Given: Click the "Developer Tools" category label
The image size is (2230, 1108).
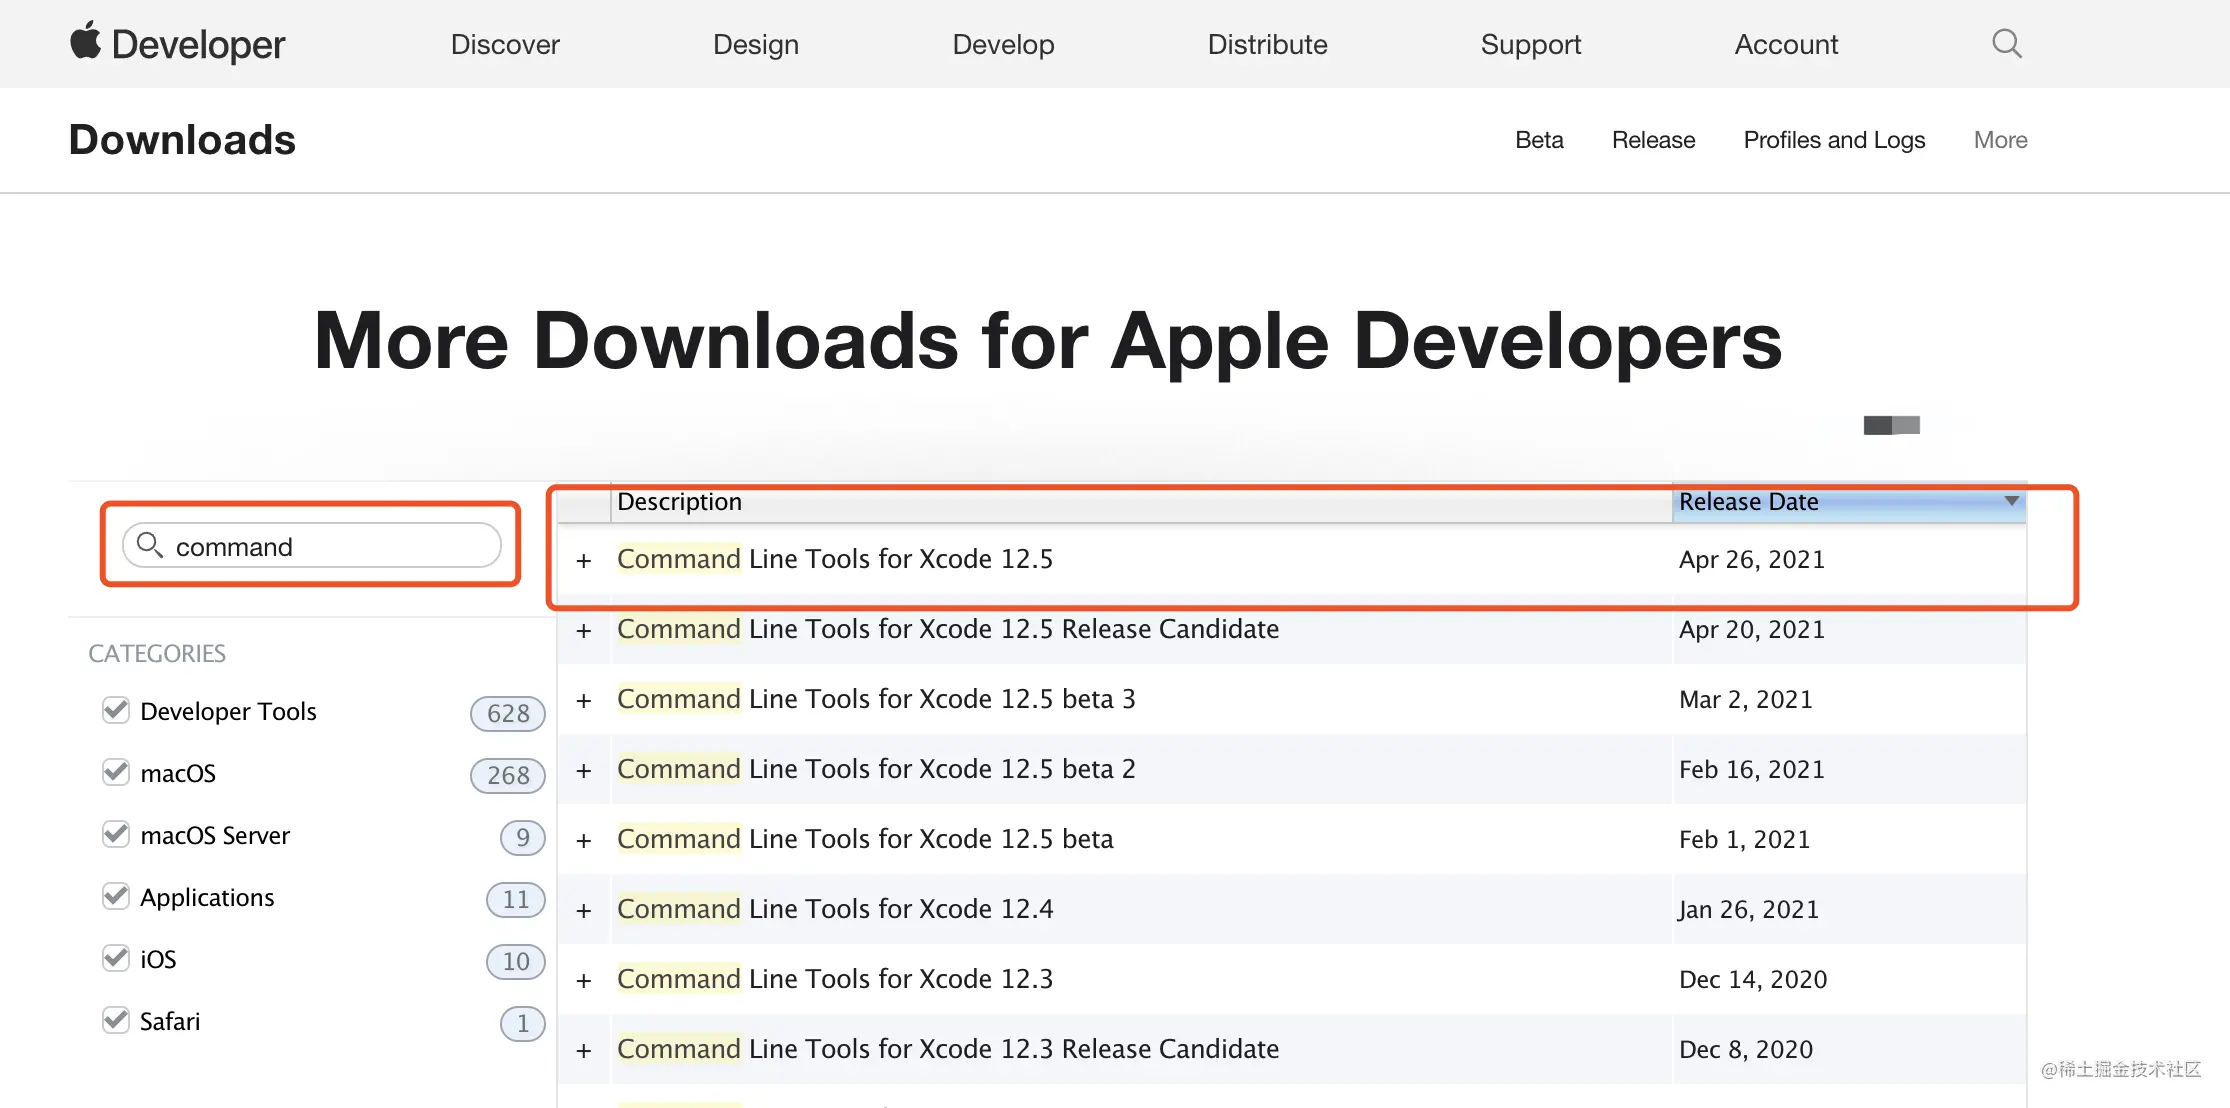Looking at the screenshot, I should [x=228, y=711].
